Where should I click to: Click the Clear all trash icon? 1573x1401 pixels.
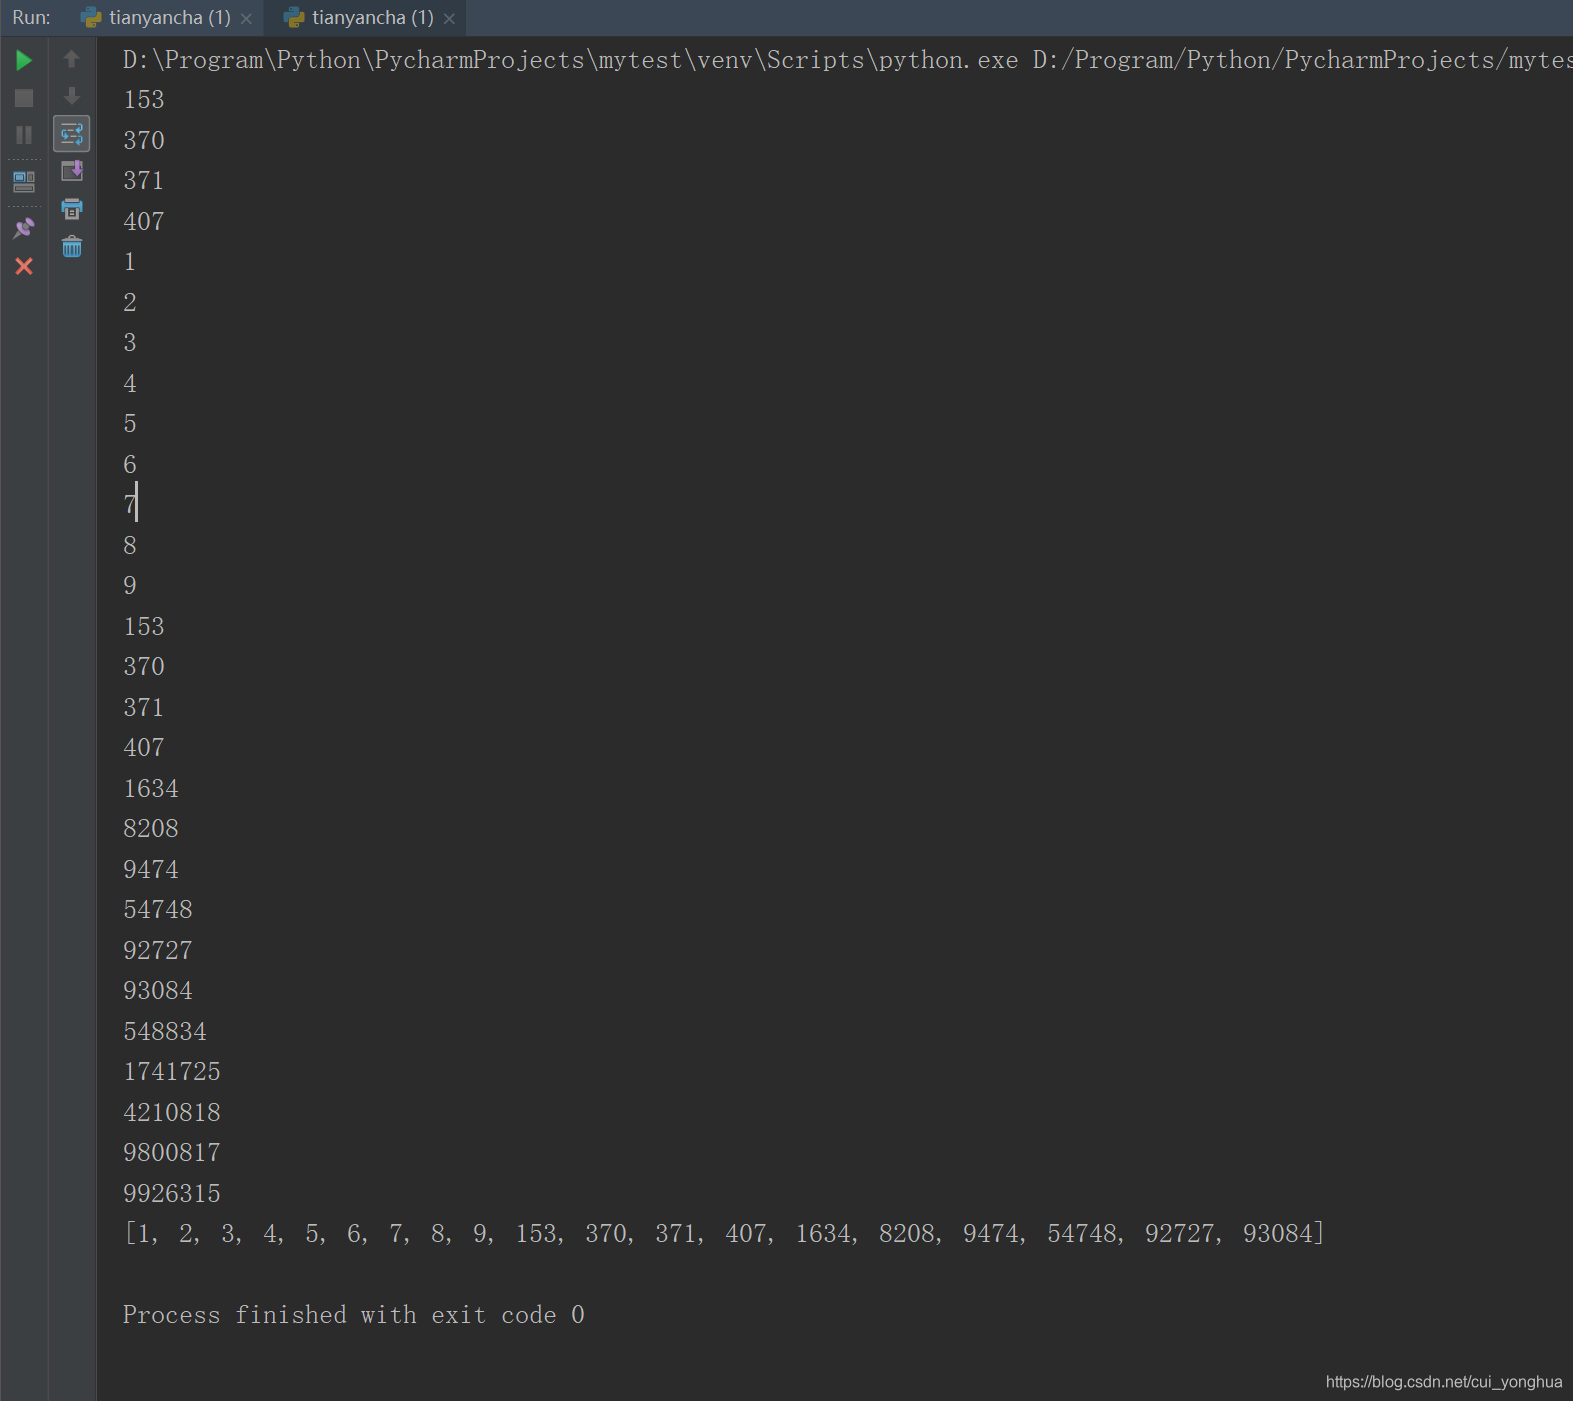point(72,246)
